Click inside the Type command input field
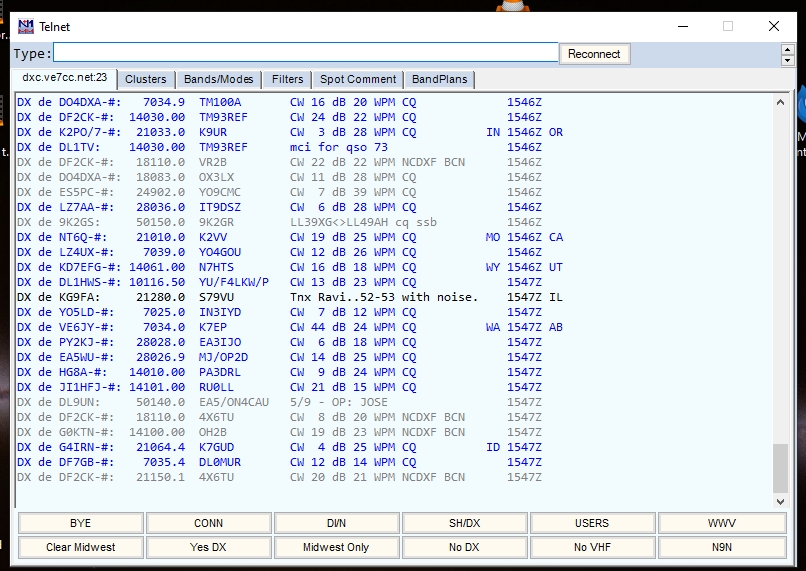 [305, 53]
